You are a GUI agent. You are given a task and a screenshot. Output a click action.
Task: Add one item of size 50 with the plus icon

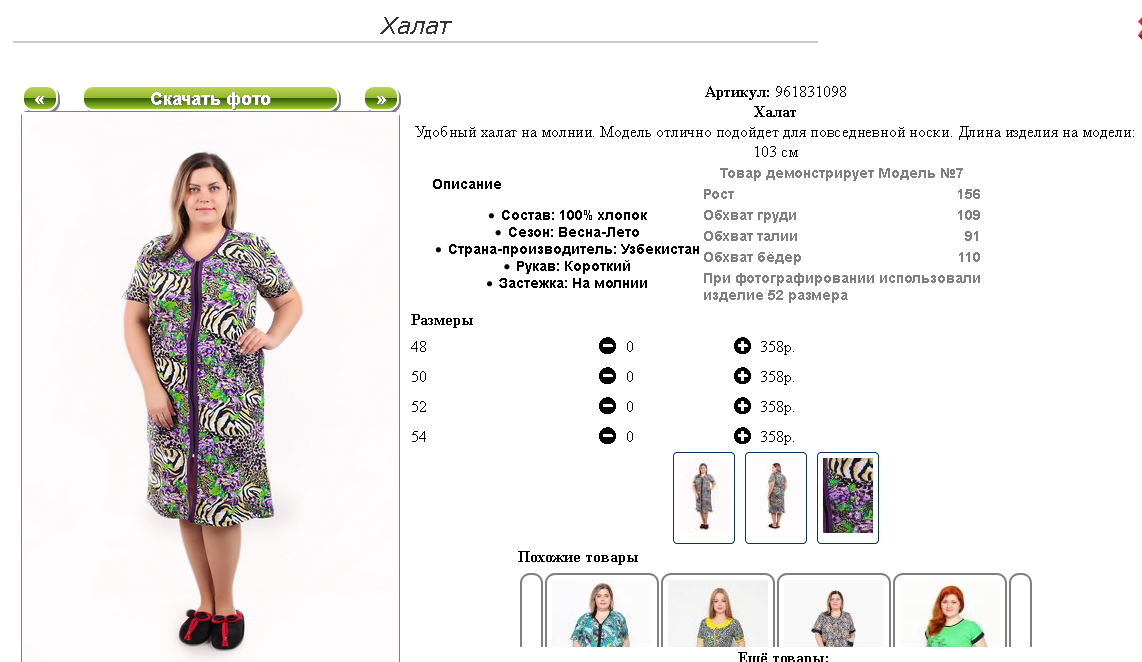[x=742, y=376]
